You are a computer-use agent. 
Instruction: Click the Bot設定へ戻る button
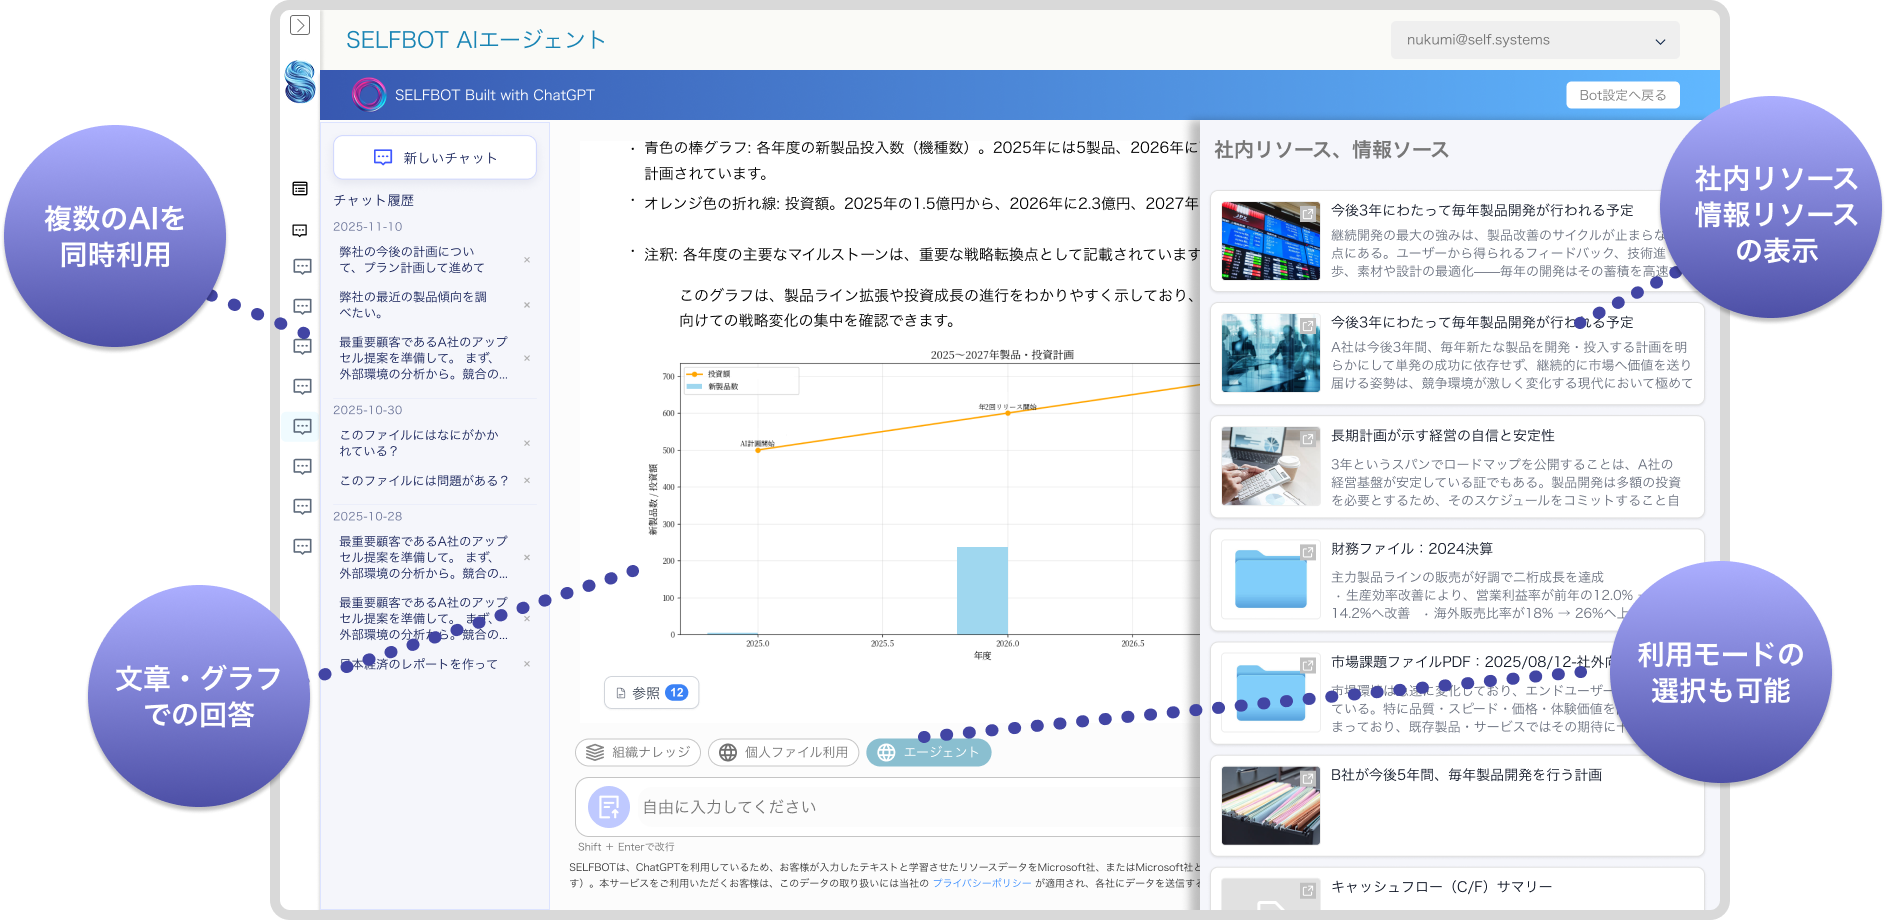[x=1622, y=95]
